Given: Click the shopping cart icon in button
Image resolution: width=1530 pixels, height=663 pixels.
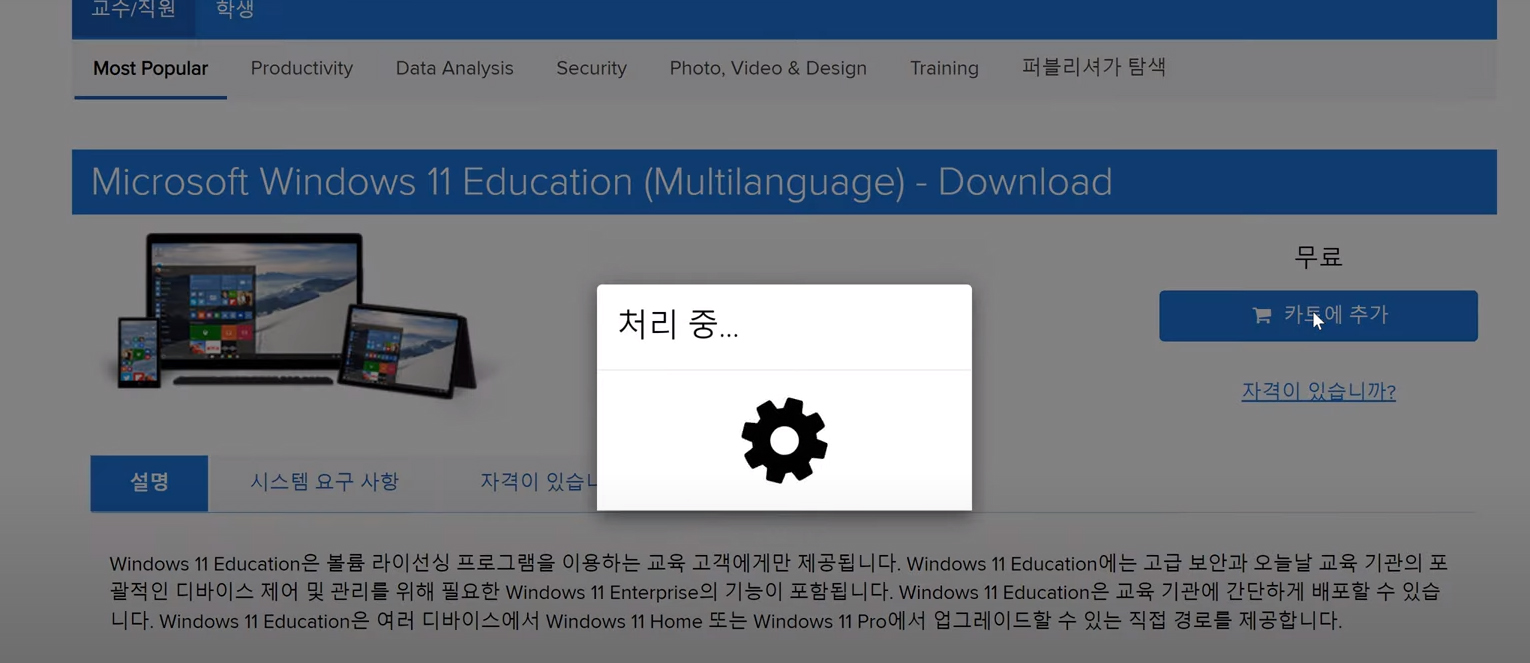Looking at the screenshot, I should [x=1262, y=315].
